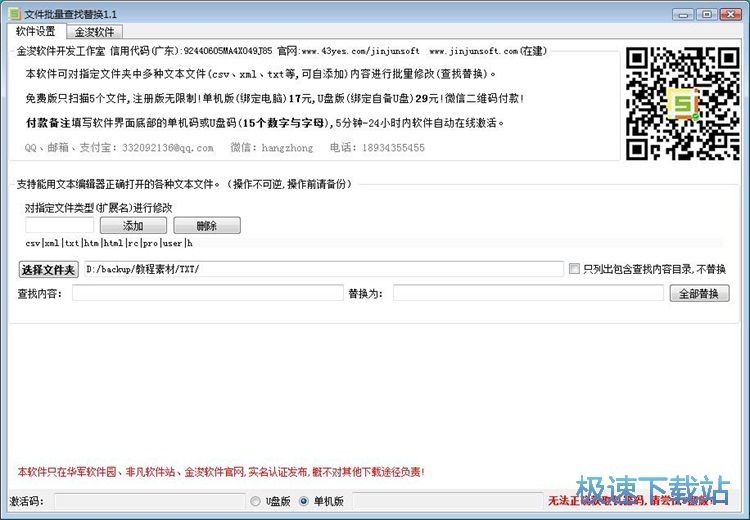Focus the 查找内容 input field
Viewport: 750px width, 520px height.
click(208, 293)
